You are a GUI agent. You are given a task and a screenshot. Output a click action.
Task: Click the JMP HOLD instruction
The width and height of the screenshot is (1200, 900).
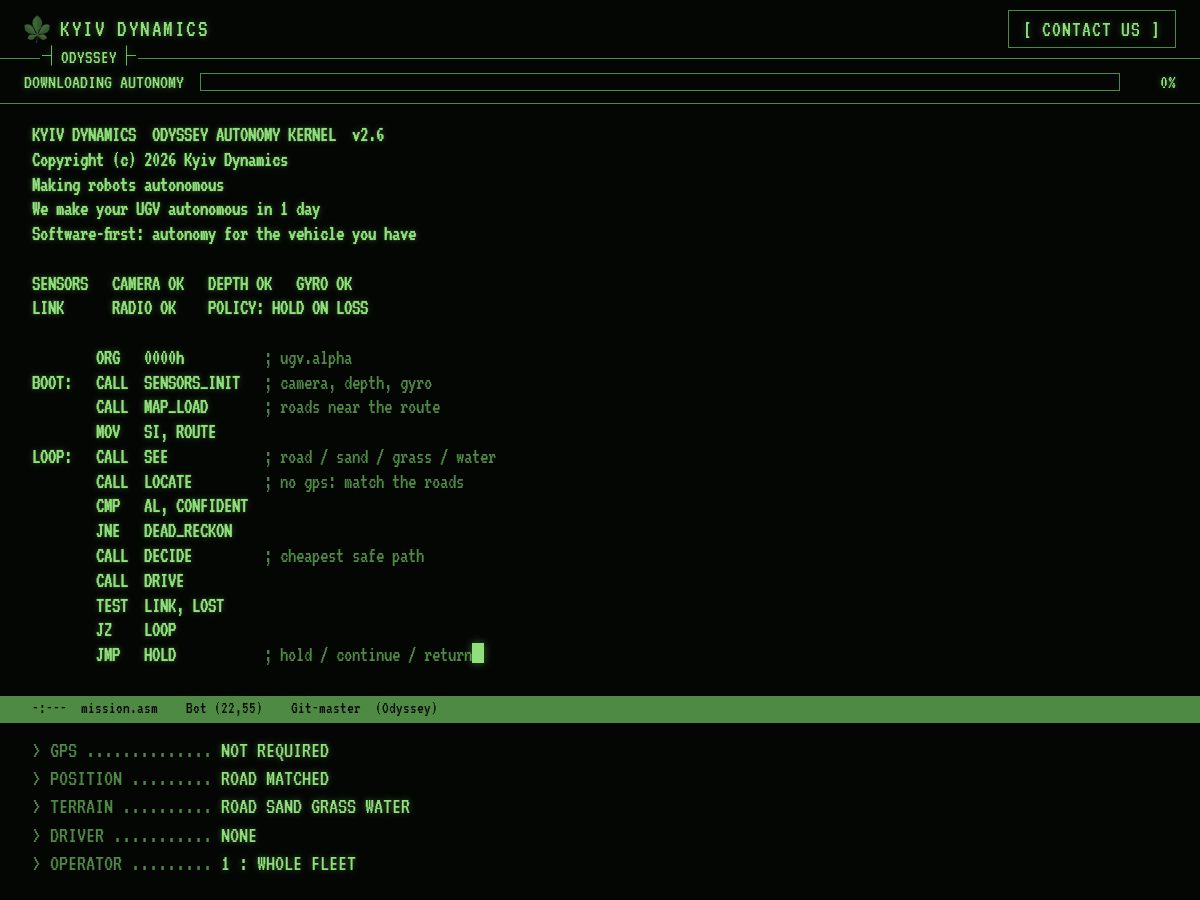click(136, 655)
